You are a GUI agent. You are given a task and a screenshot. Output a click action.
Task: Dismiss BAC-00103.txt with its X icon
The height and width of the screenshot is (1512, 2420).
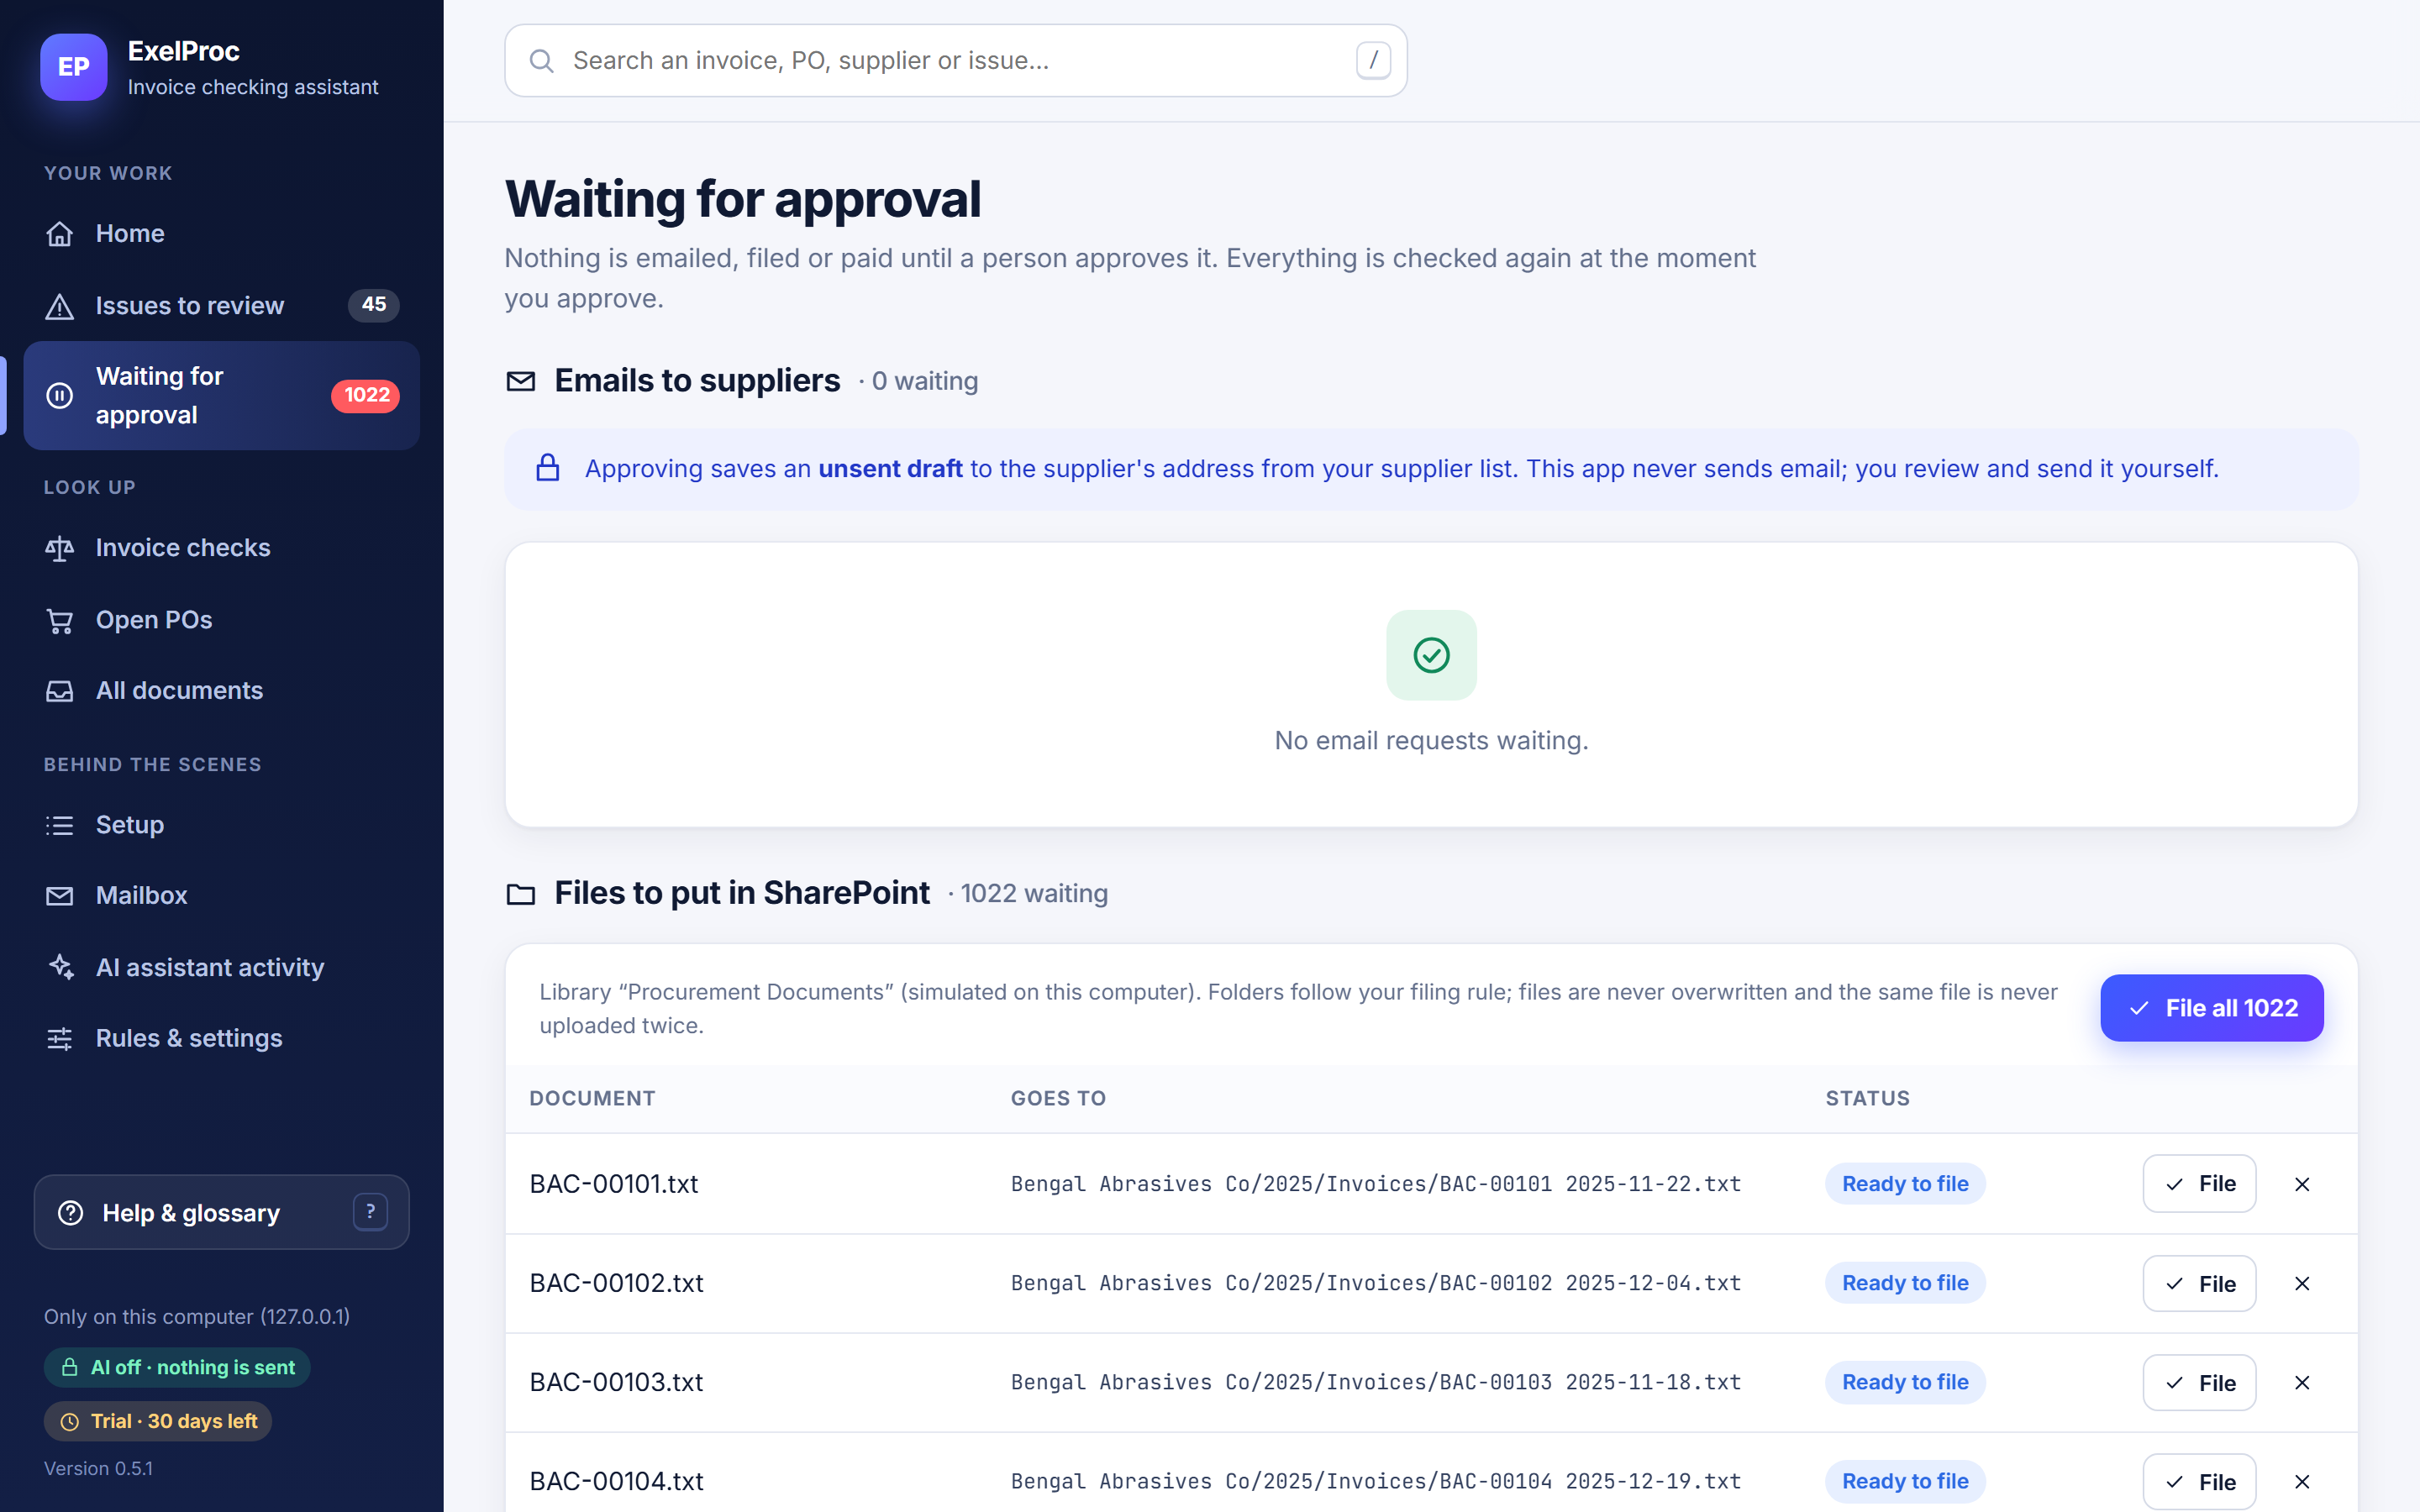tap(2302, 1382)
